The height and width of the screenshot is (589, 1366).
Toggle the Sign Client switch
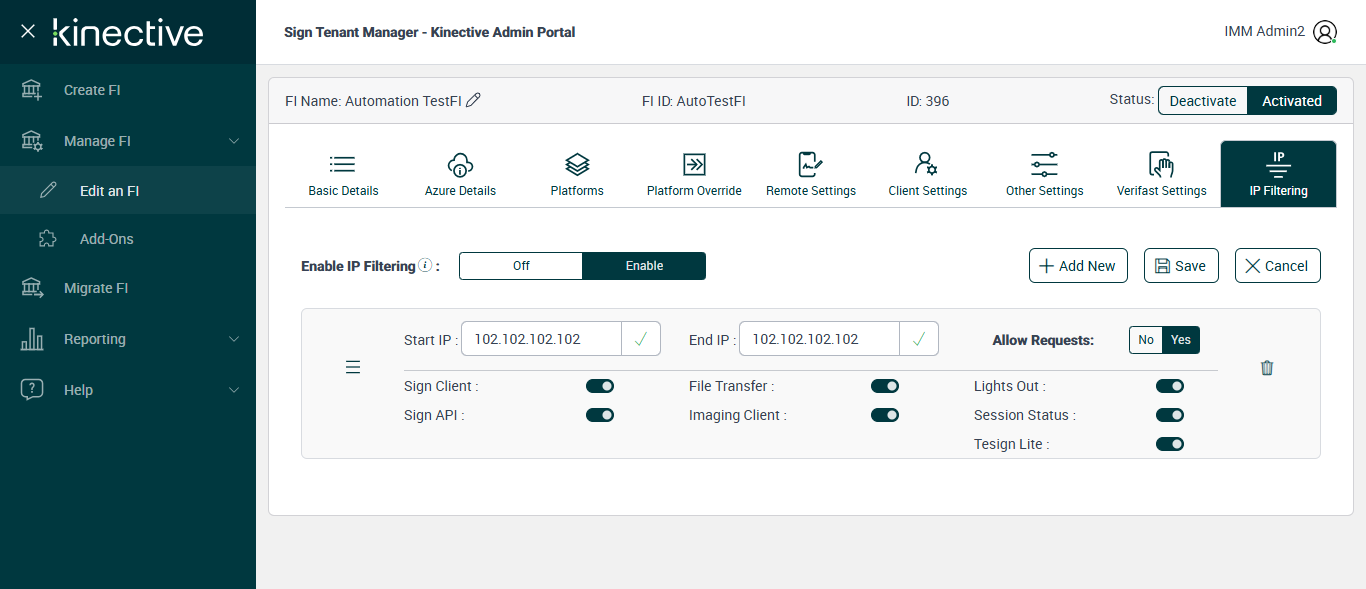coord(600,386)
